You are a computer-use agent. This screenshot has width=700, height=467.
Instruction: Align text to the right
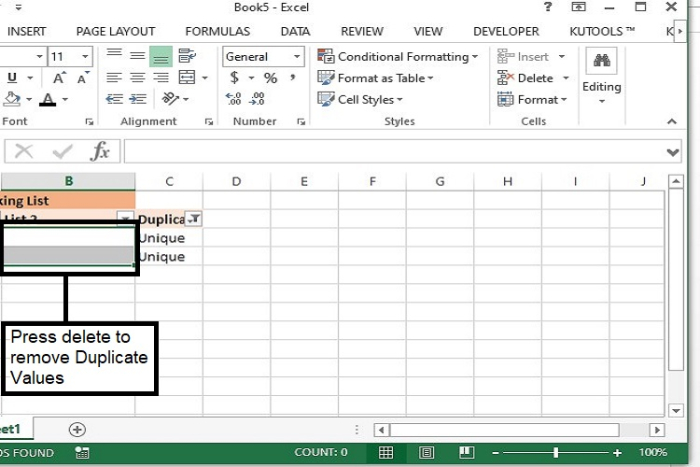click(161, 78)
